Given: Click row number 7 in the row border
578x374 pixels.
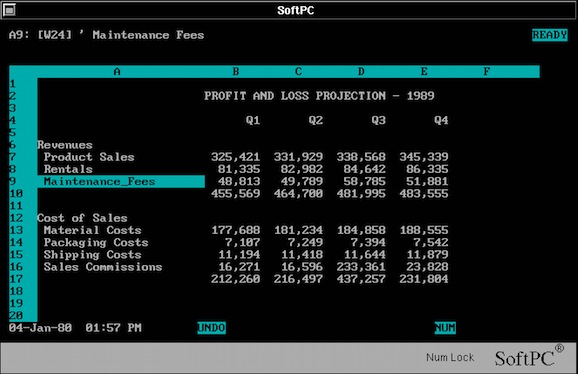Looking at the screenshot, I should coord(13,157).
